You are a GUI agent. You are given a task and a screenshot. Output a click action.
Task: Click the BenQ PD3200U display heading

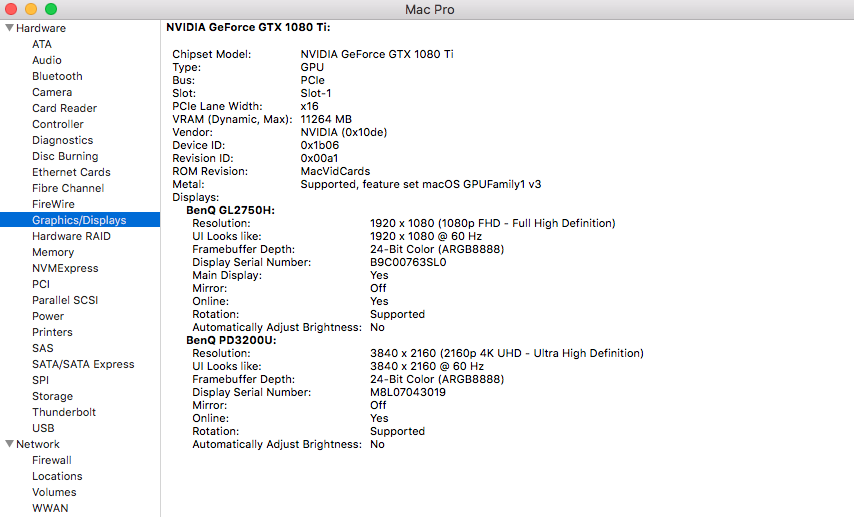pyautogui.click(x=231, y=340)
